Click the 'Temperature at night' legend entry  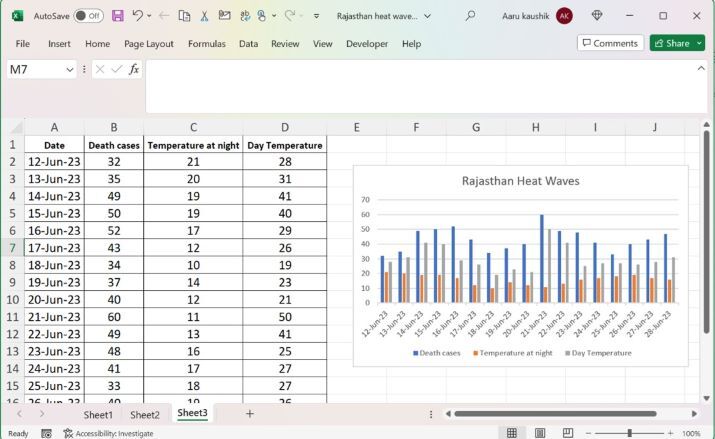pos(513,353)
